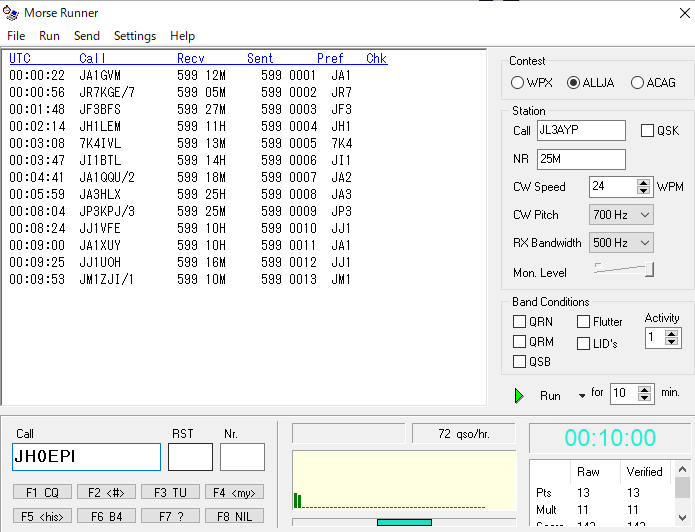The height and width of the screenshot is (532, 695).
Task: Increase Activity level with up arrow
Action: click(x=671, y=334)
